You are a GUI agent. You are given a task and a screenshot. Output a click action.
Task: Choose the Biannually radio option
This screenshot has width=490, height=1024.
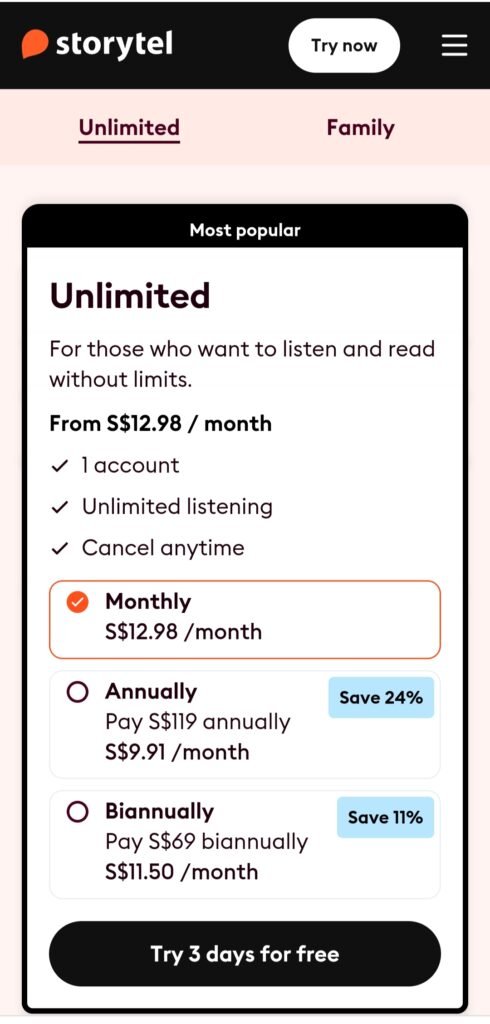[77, 813]
